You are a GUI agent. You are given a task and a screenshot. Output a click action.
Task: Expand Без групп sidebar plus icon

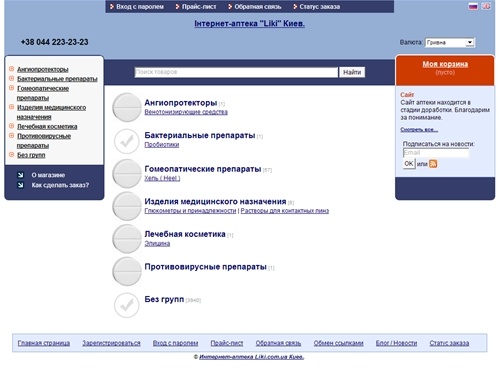[11, 155]
